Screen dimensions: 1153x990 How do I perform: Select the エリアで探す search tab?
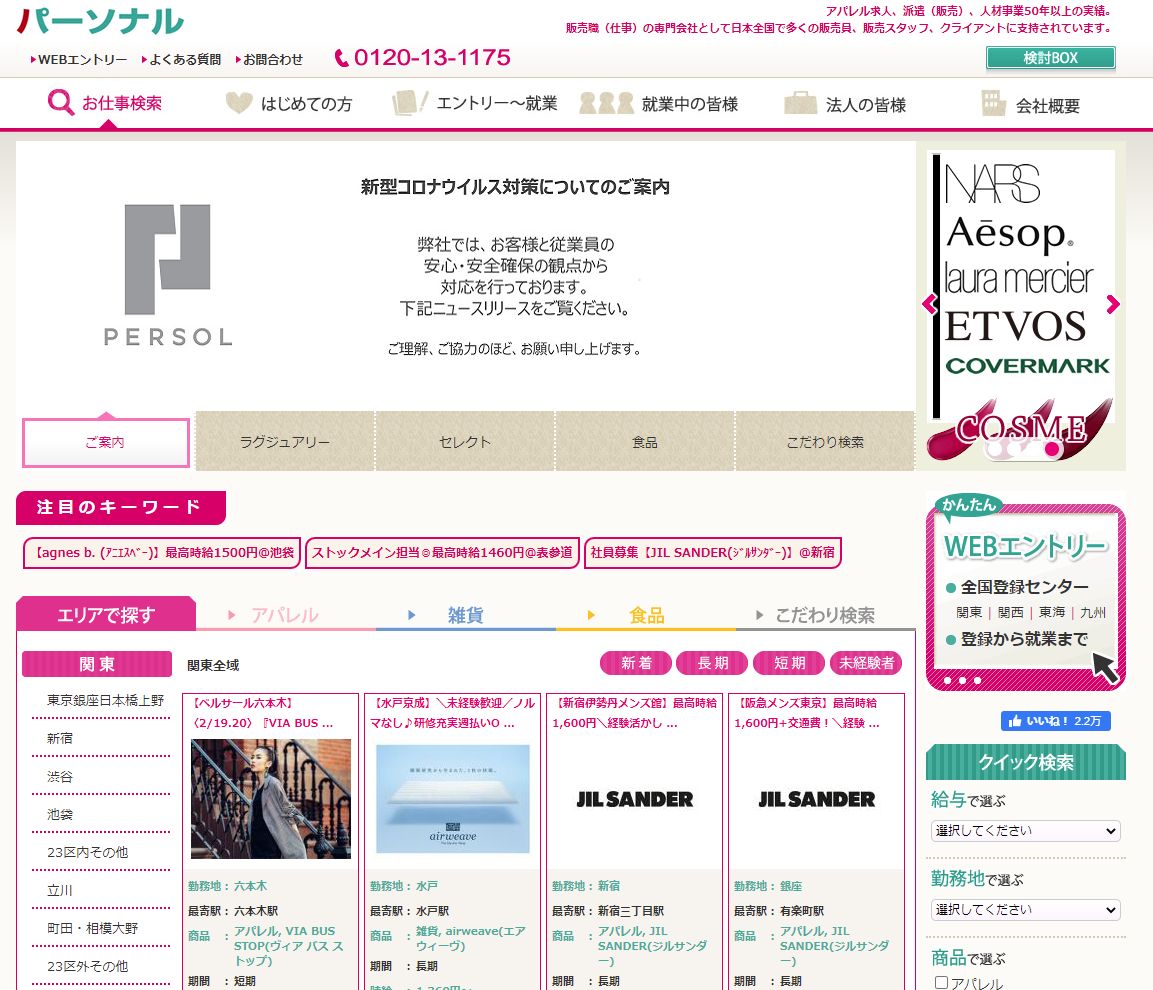pos(106,614)
